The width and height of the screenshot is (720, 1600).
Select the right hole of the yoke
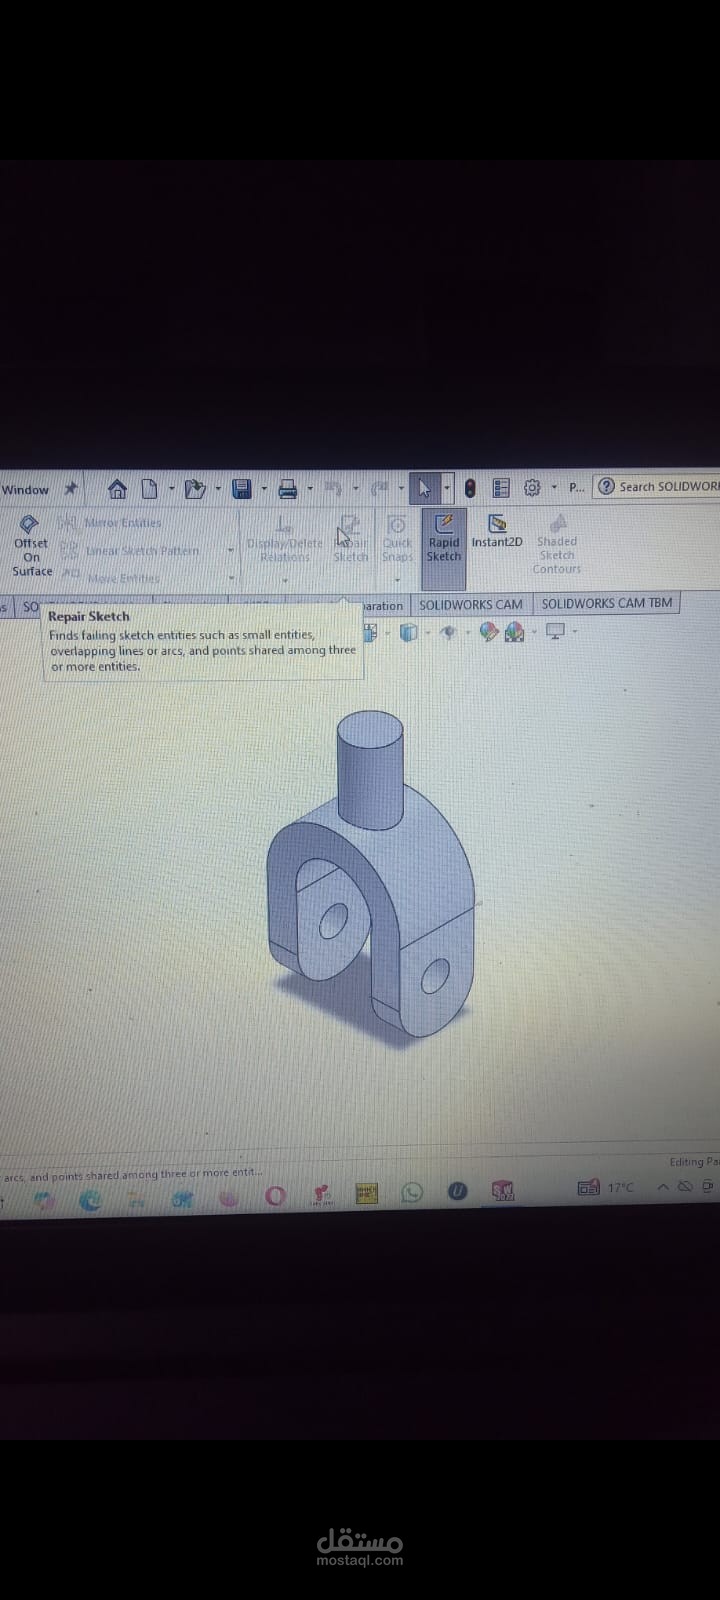tap(435, 976)
